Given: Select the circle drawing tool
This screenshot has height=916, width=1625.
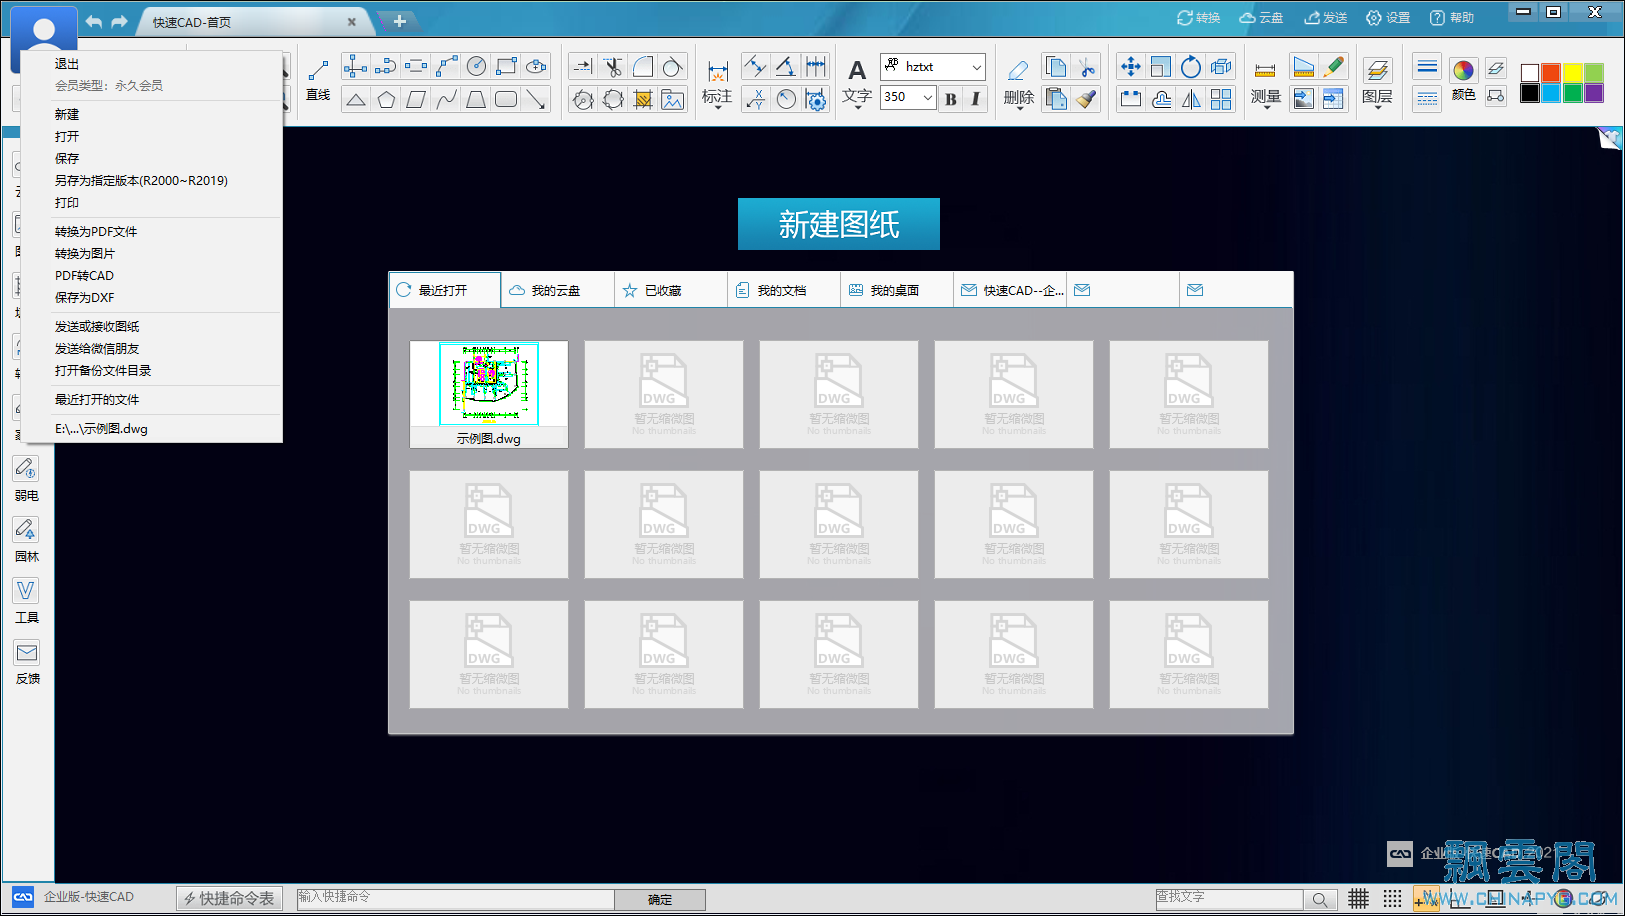Looking at the screenshot, I should [x=477, y=67].
